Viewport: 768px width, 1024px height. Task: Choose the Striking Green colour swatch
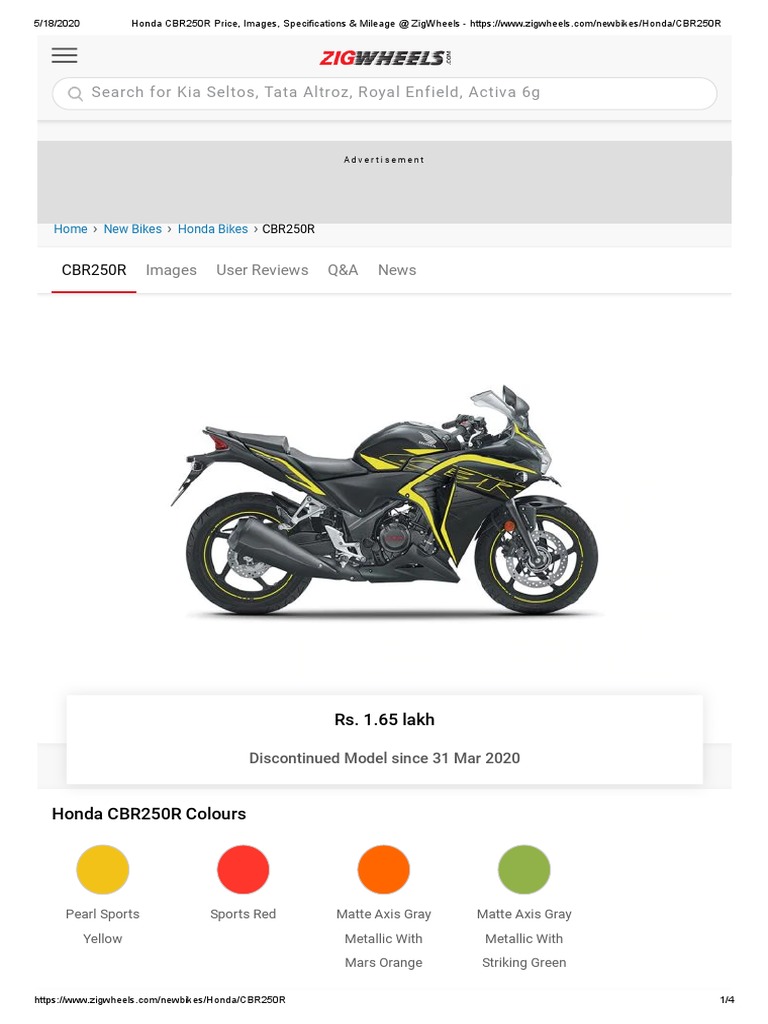tap(524, 869)
